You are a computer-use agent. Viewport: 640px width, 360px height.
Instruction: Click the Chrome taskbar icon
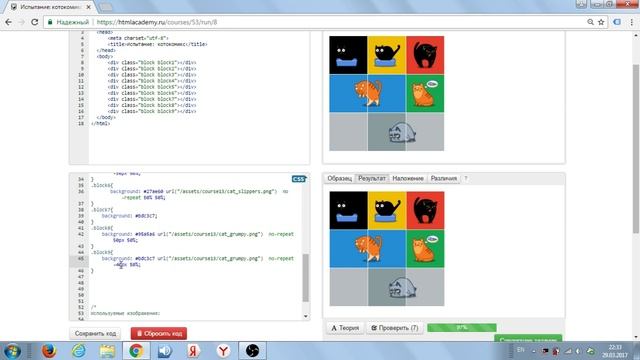[136, 351]
